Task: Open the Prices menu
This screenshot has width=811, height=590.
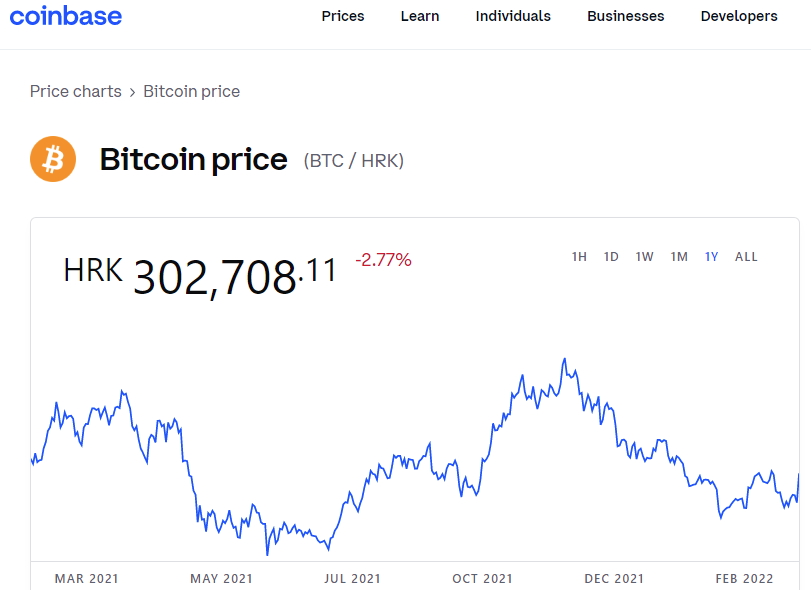Action: (x=343, y=16)
